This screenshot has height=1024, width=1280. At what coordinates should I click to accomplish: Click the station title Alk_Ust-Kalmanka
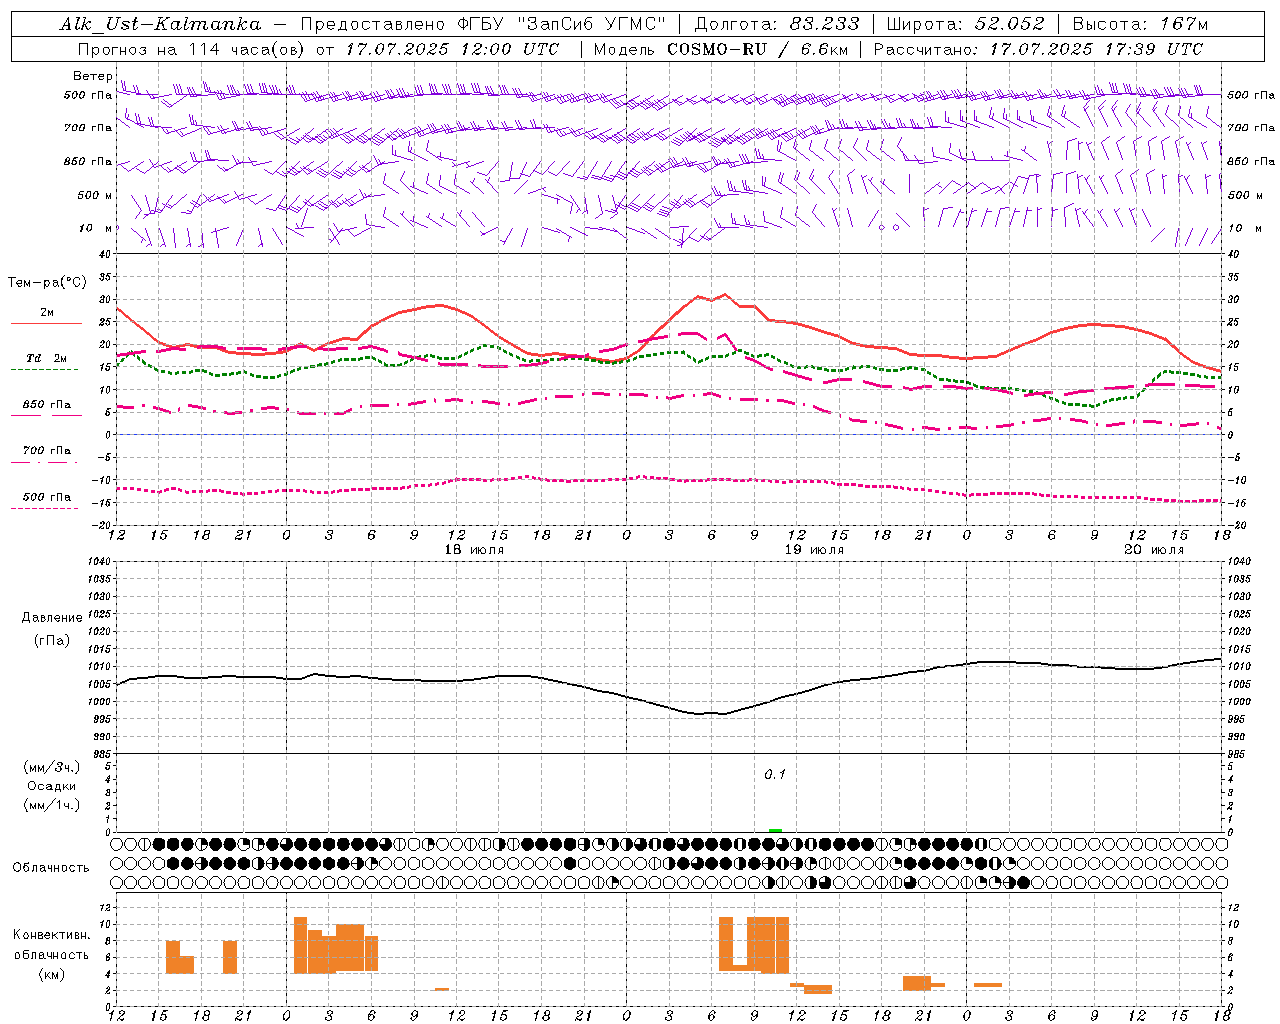click(160, 24)
